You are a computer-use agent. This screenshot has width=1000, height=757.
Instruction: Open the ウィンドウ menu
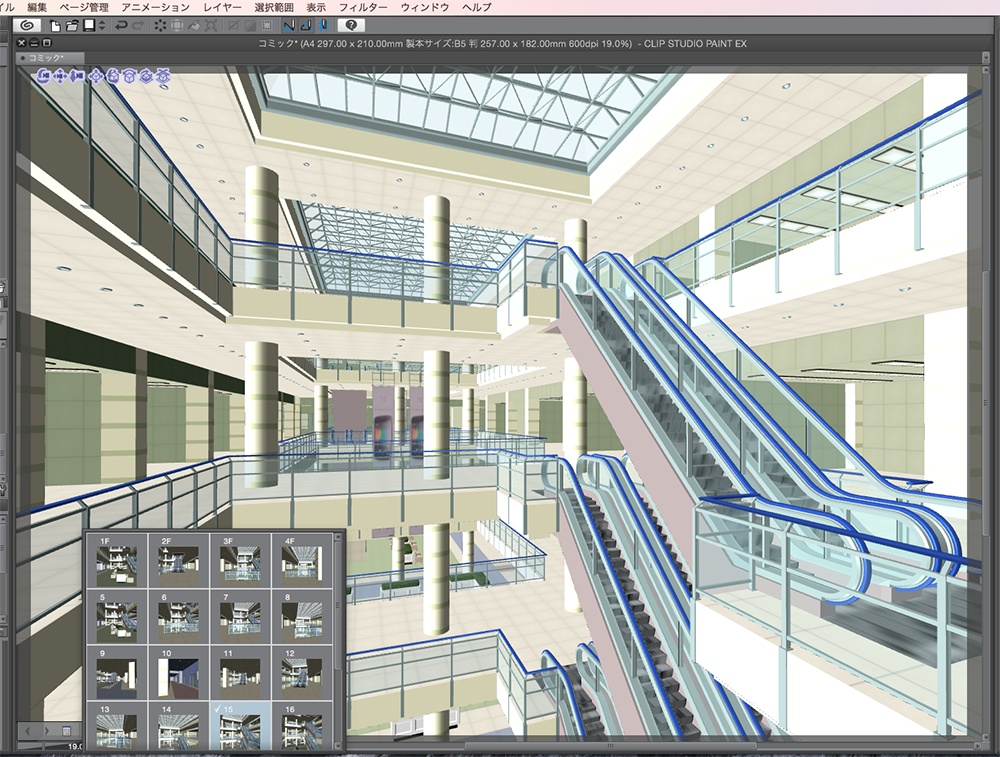coord(425,7)
